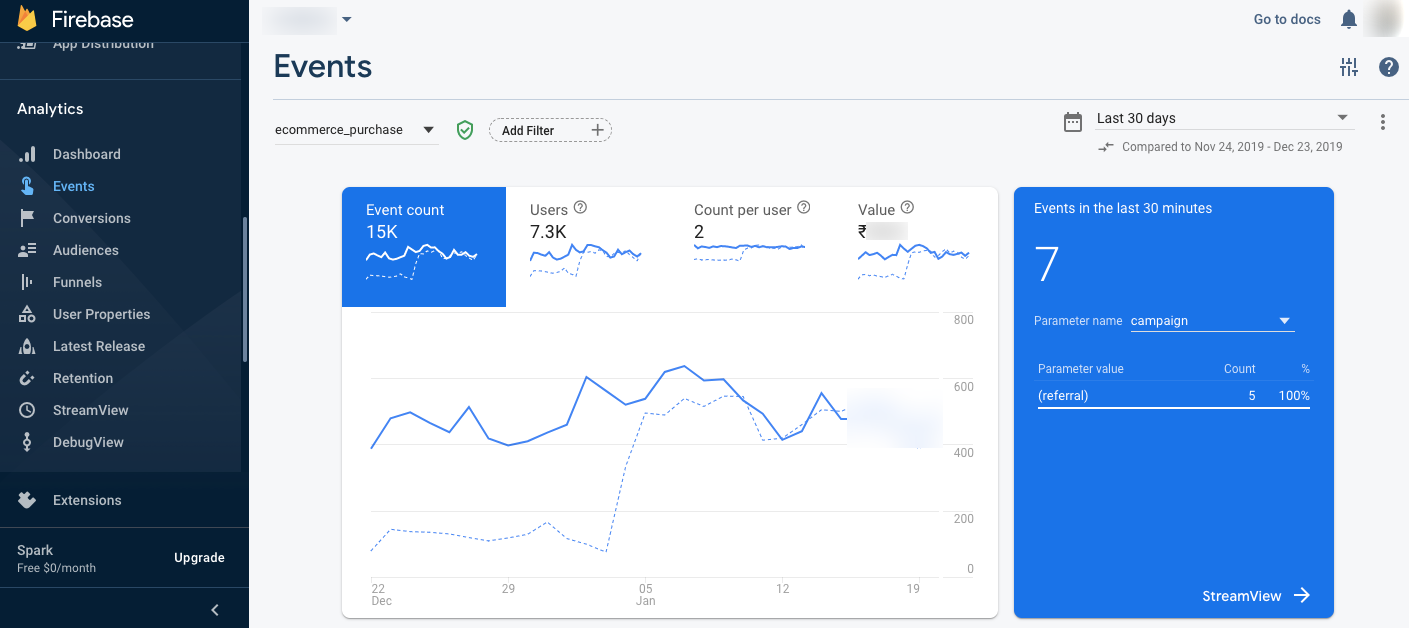Click the Go to docs link
This screenshot has width=1409, height=628.
tap(1287, 19)
